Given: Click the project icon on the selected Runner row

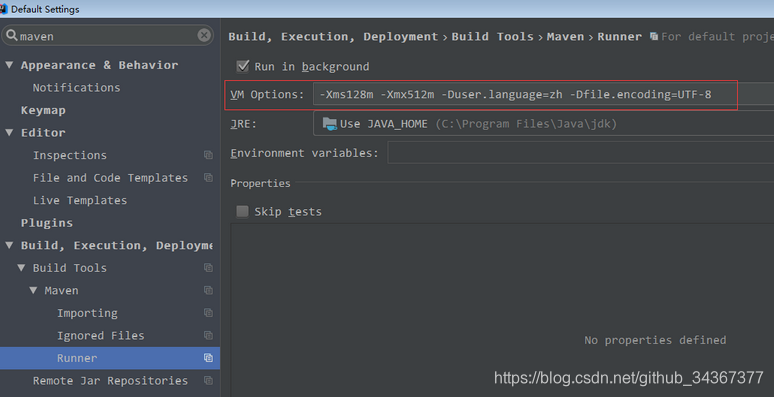Looking at the screenshot, I should (x=208, y=358).
